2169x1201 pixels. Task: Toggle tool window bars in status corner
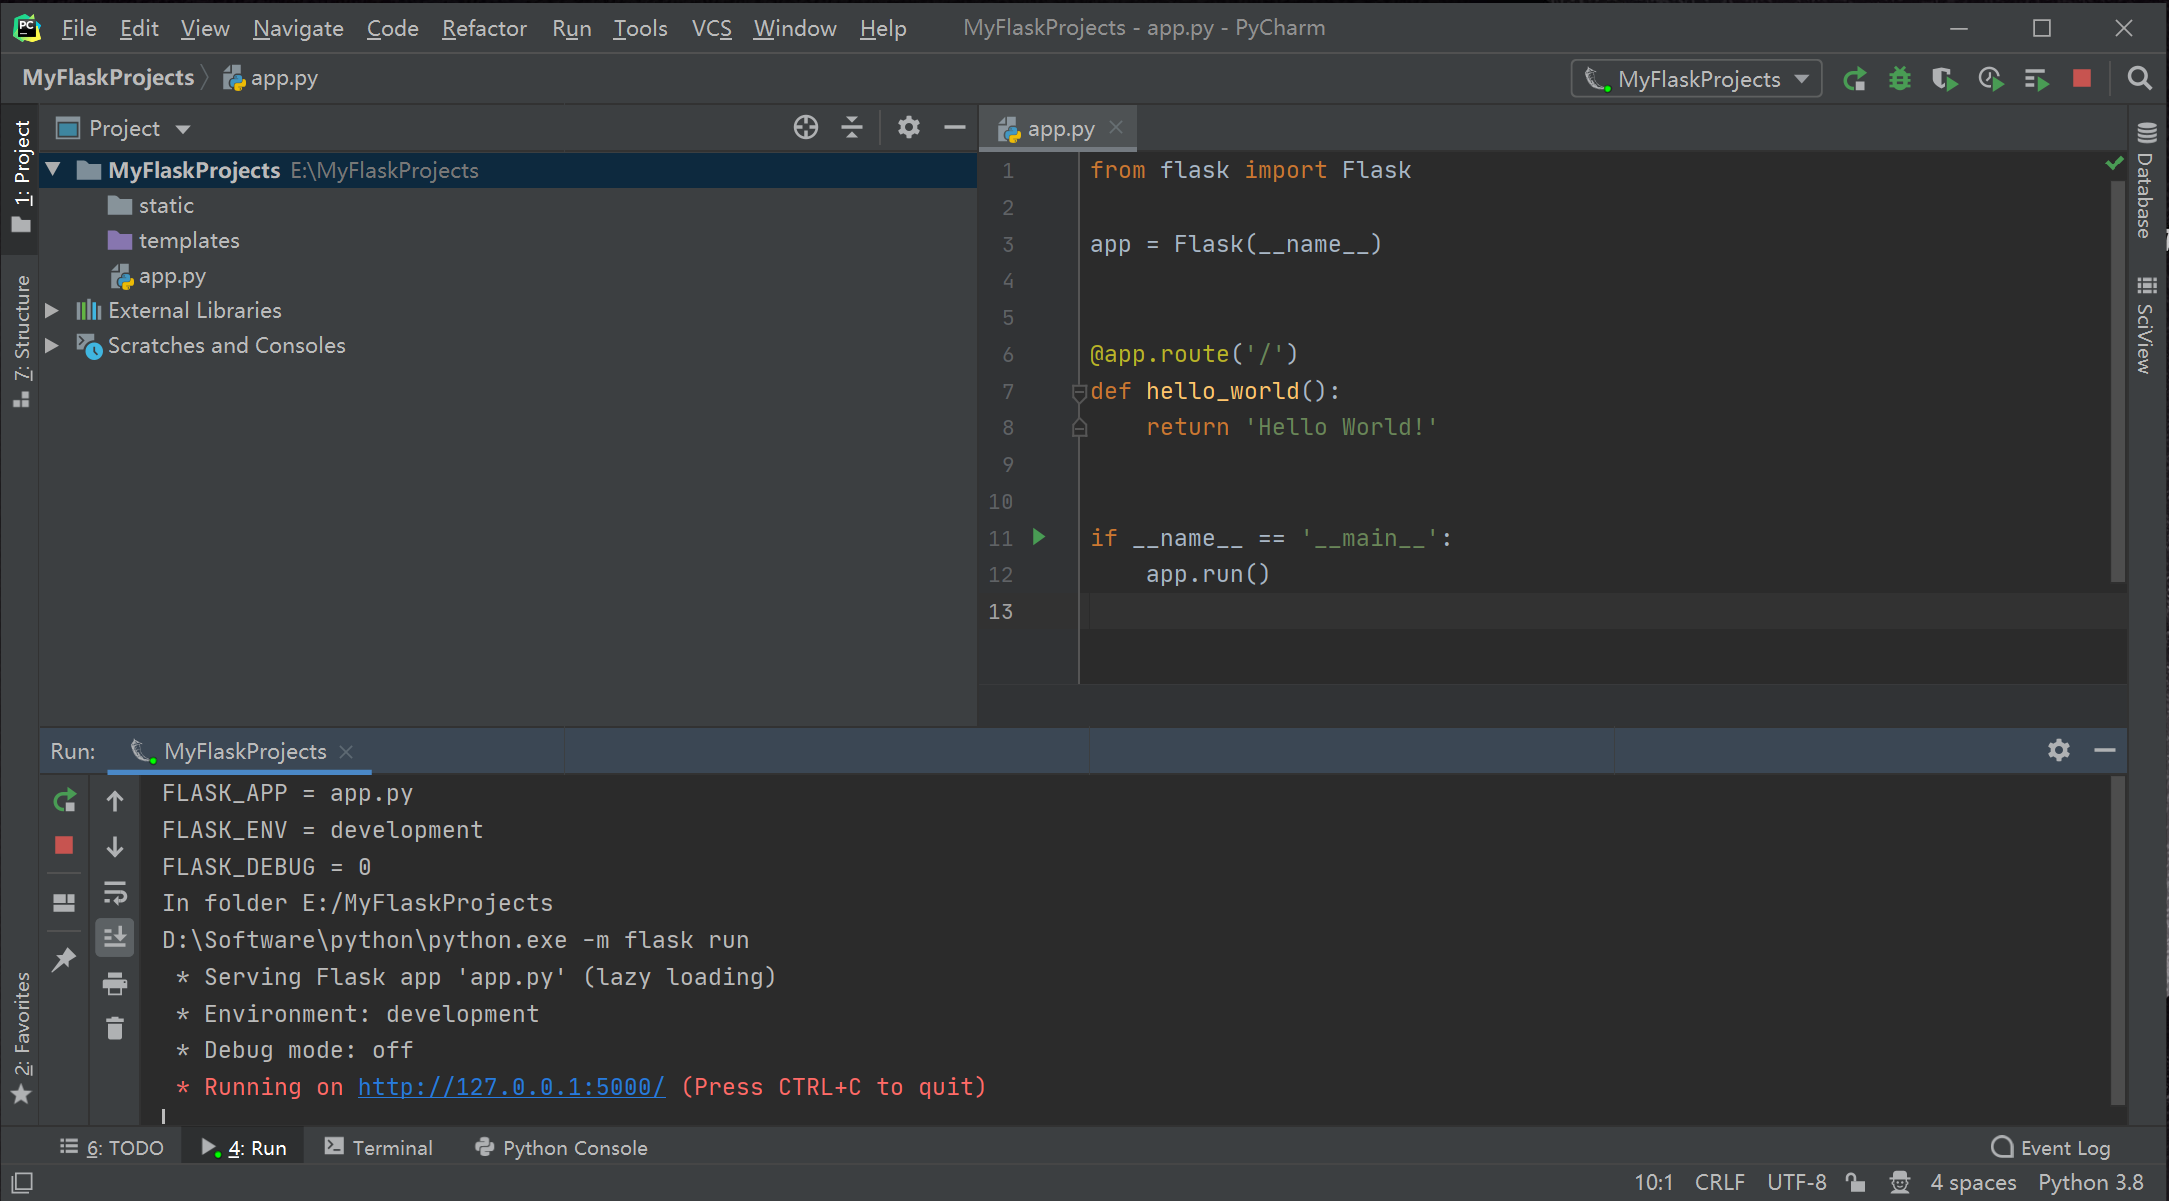21,1183
